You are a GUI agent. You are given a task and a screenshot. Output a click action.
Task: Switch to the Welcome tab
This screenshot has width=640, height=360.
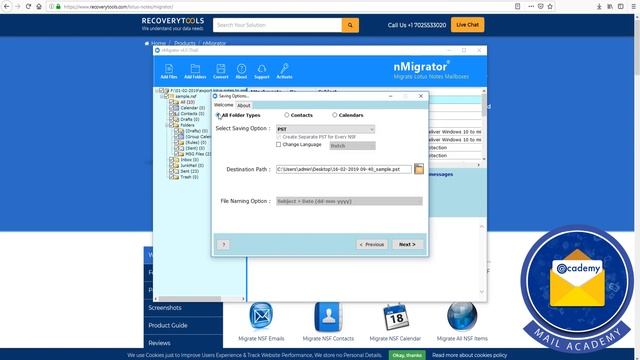click(224, 105)
